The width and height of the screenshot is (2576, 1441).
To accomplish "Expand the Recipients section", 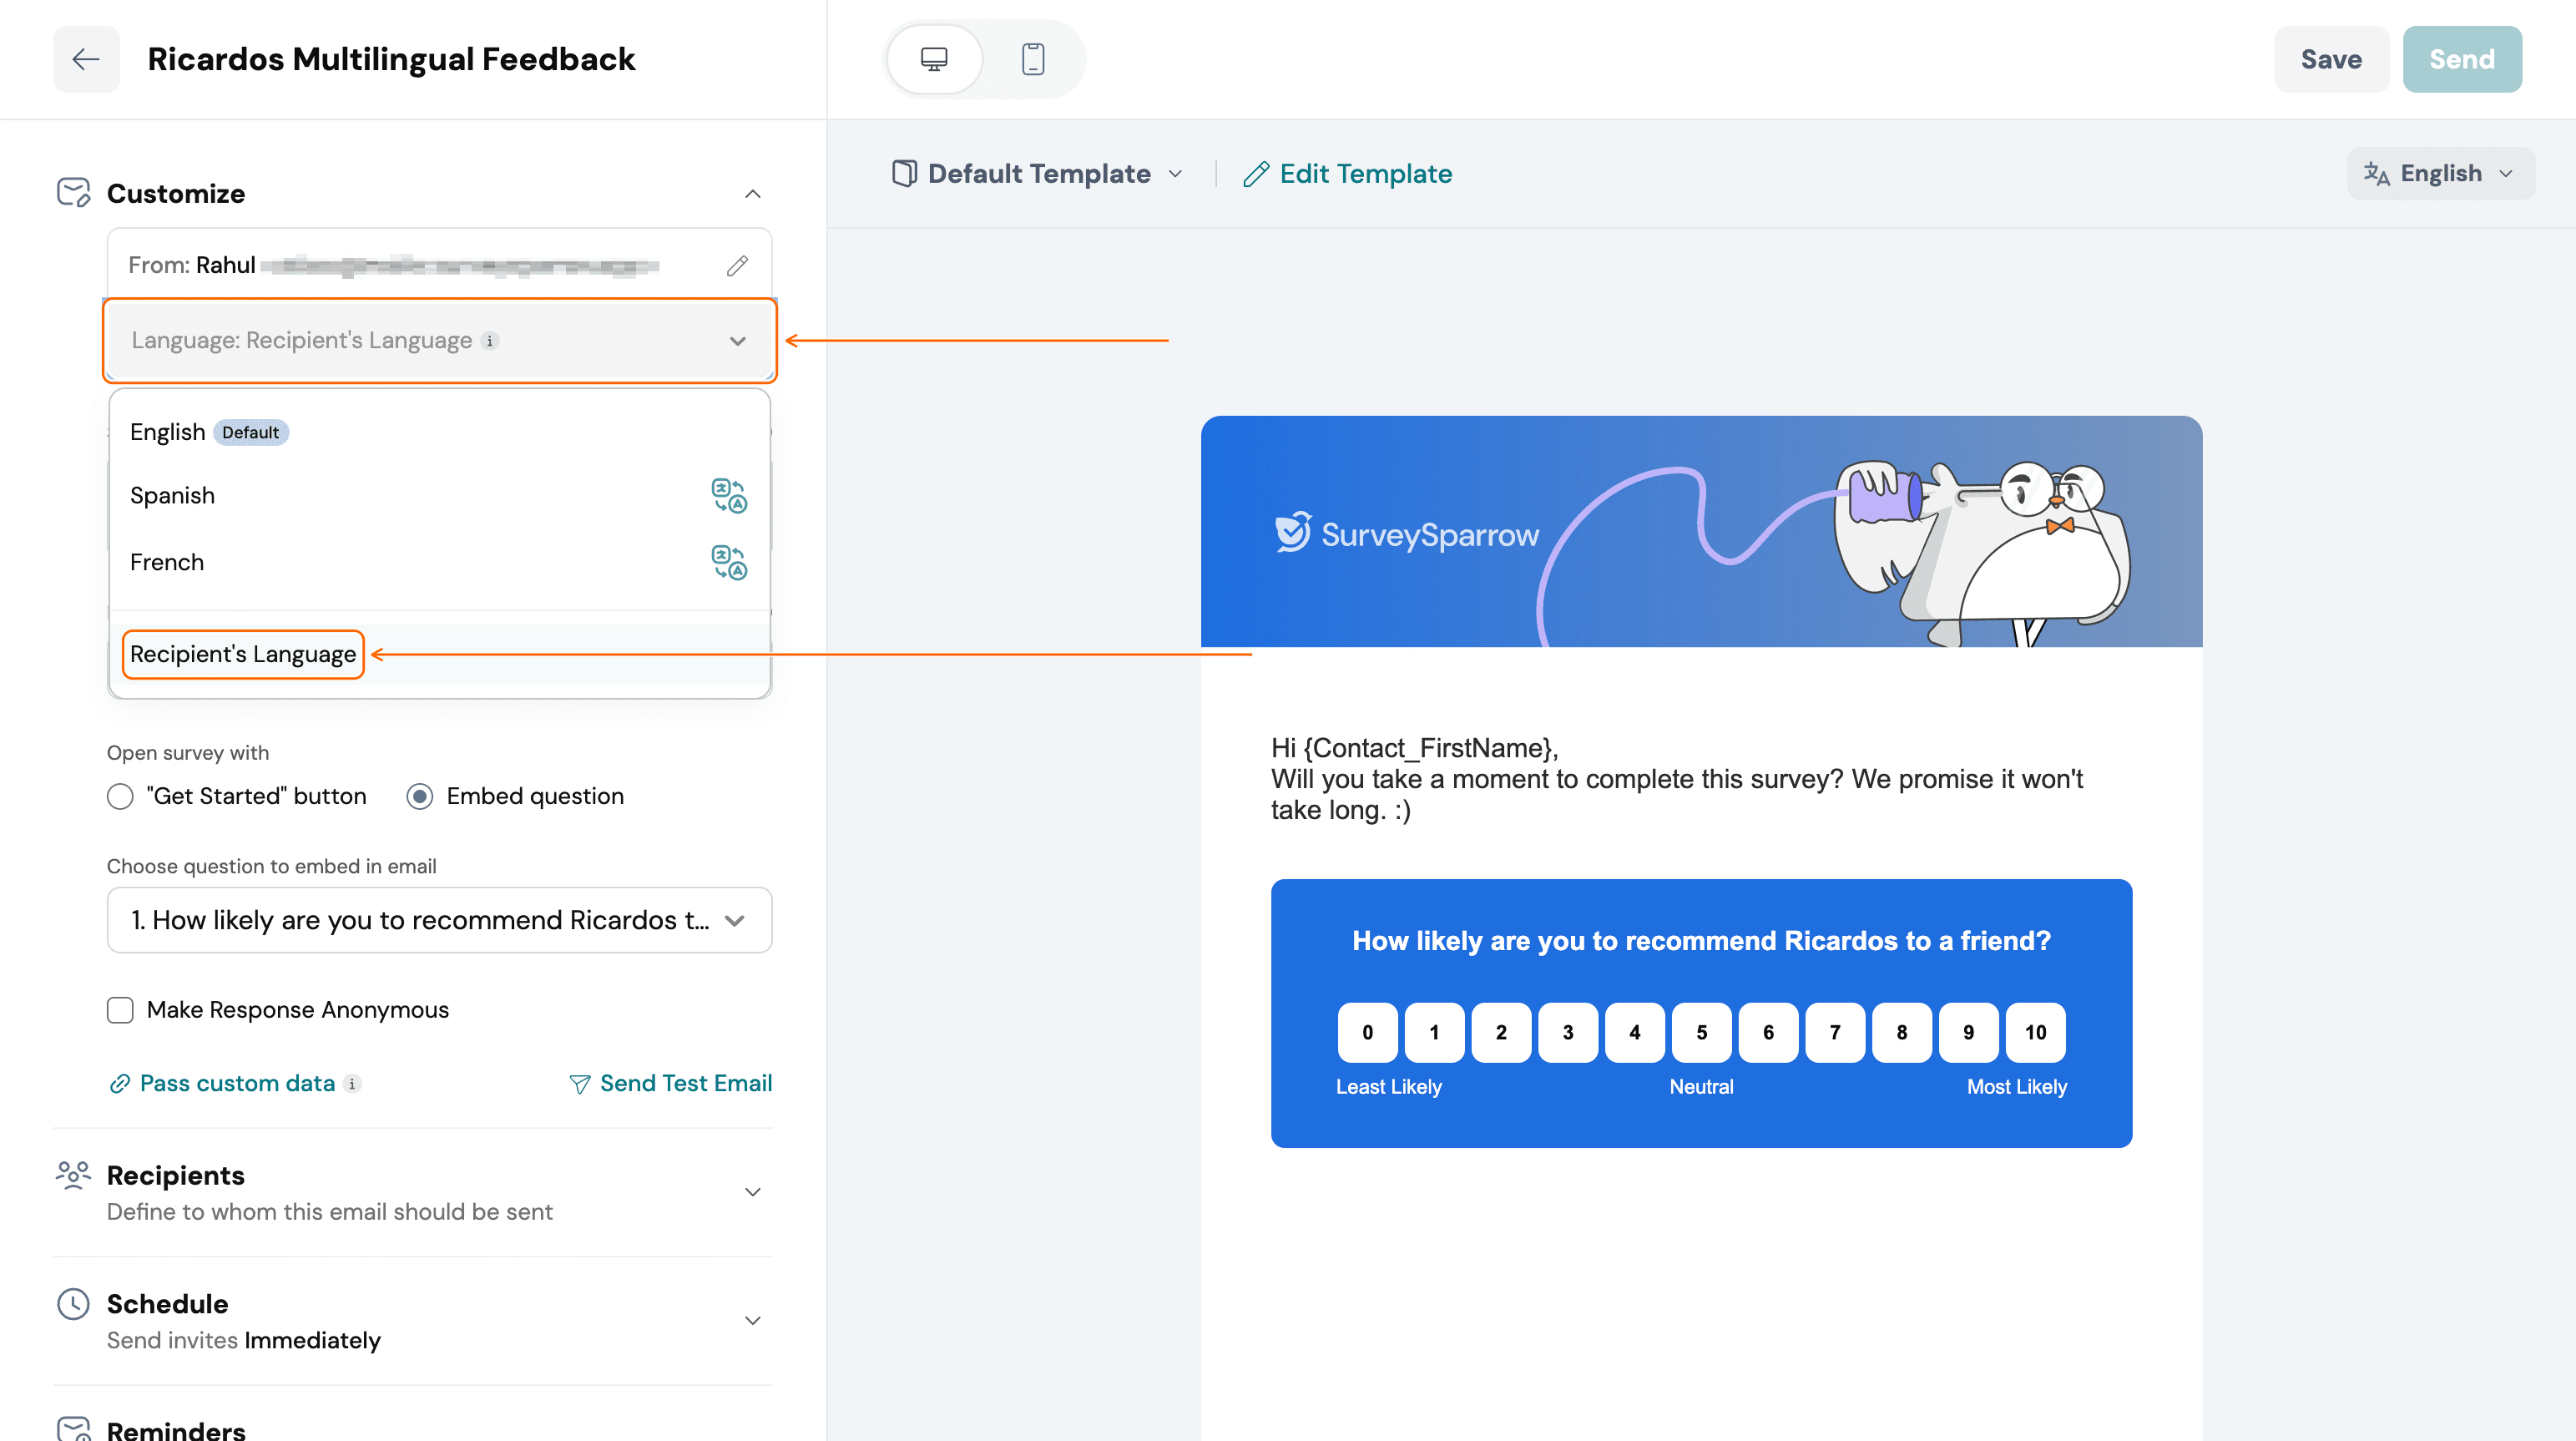I will coord(413,1192).
